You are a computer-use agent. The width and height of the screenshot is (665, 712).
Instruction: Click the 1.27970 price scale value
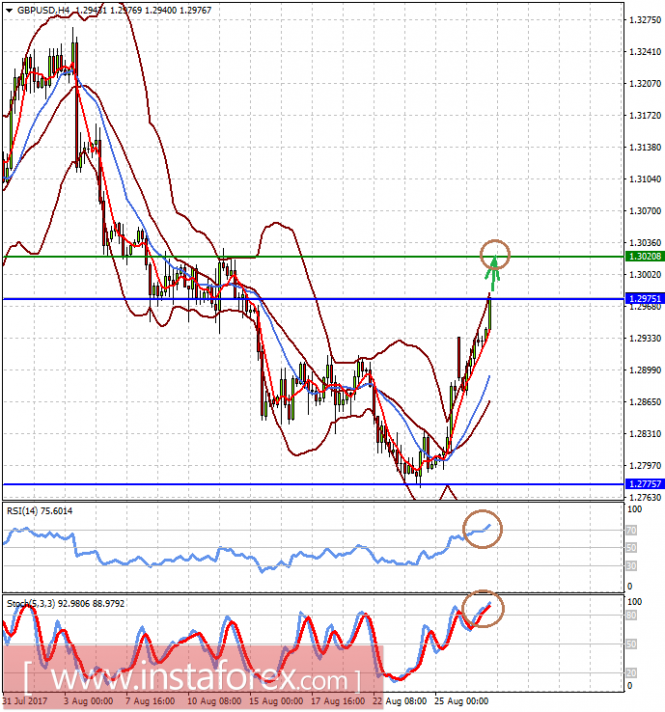pyautogui.click(x=645, y=466)
